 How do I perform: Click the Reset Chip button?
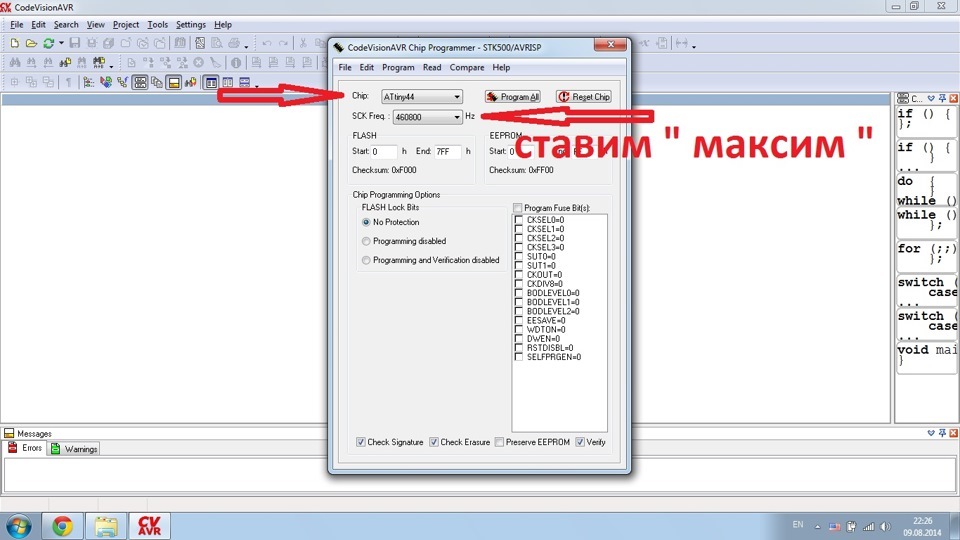[x=584, y=97]
